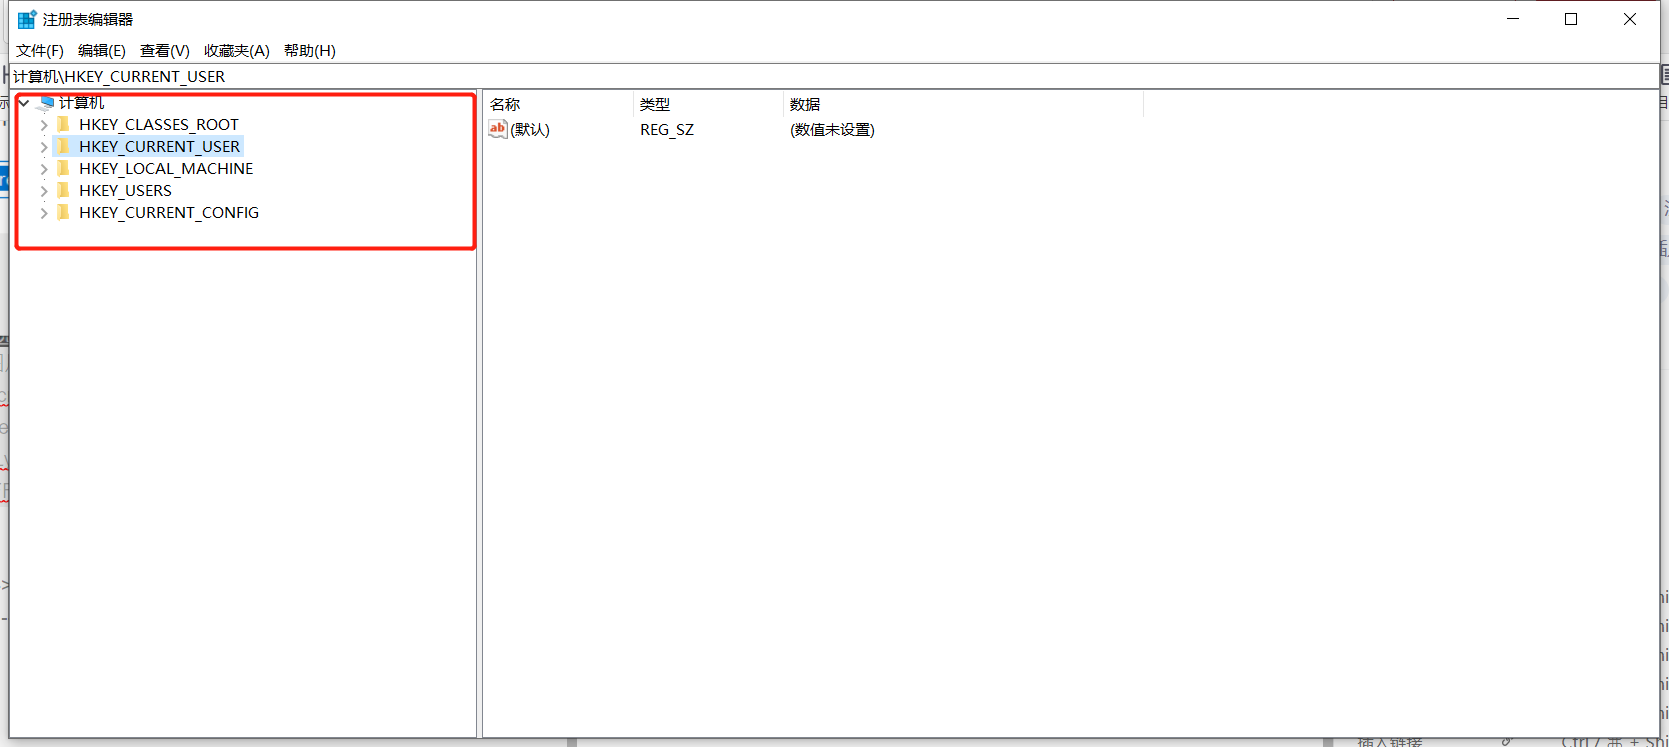
Task: Open the 收藏夹(A) menu
Action: [237, 50]
